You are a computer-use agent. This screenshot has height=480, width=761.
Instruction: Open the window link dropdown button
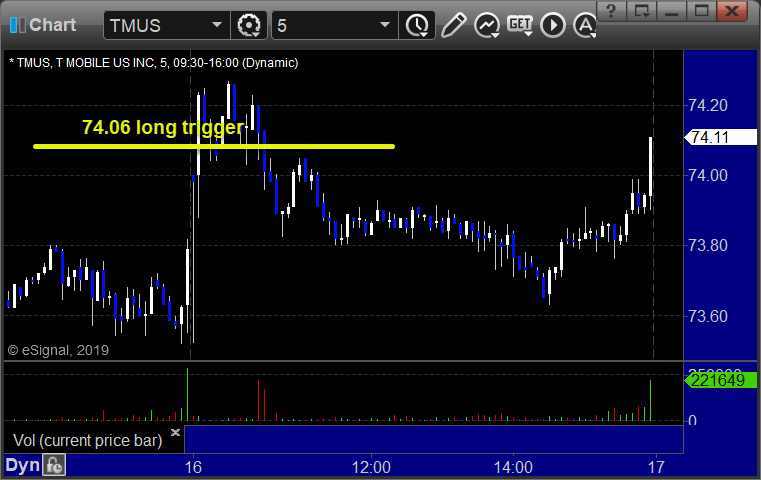coord(642,11)
